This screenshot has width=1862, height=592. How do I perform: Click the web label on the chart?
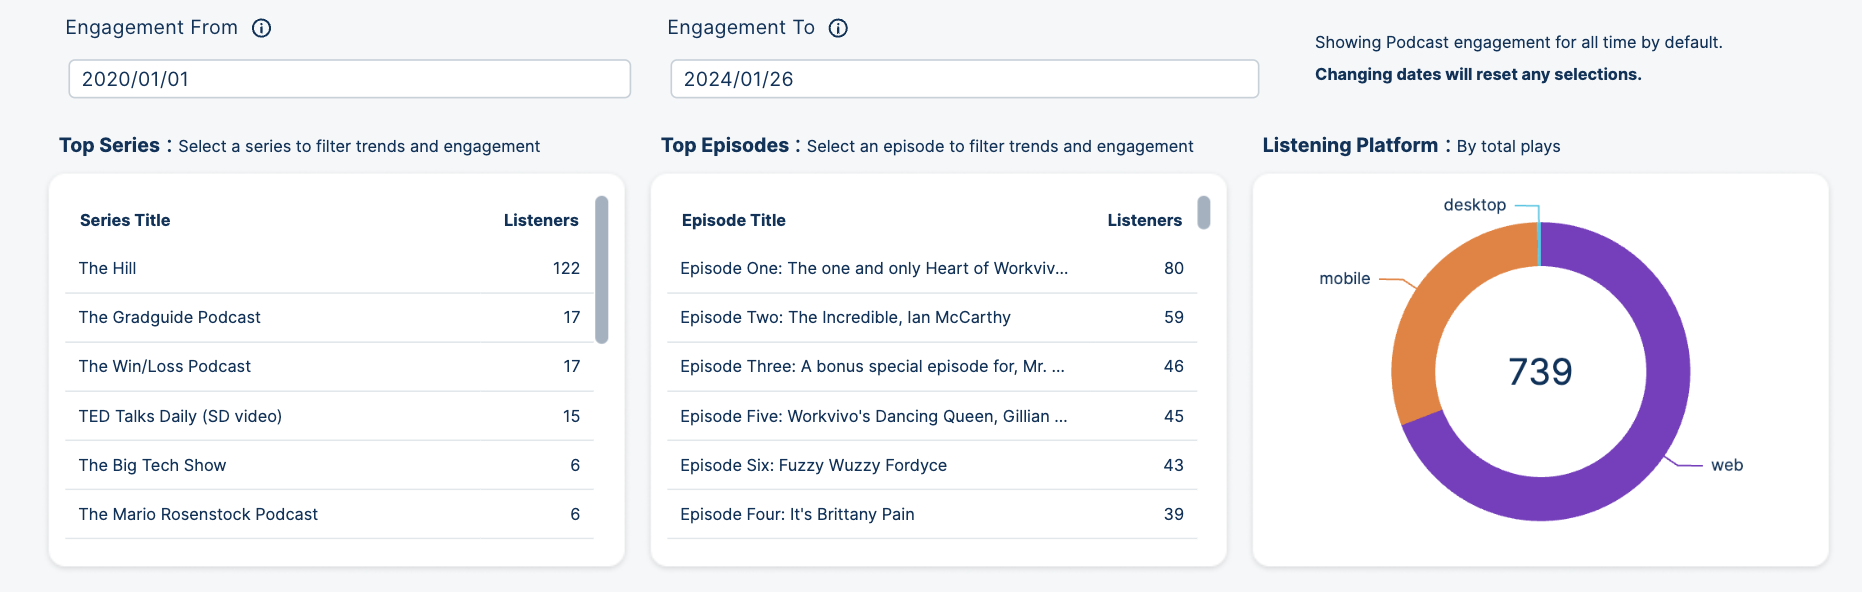pyautogui.click(x=1727, y=465)
